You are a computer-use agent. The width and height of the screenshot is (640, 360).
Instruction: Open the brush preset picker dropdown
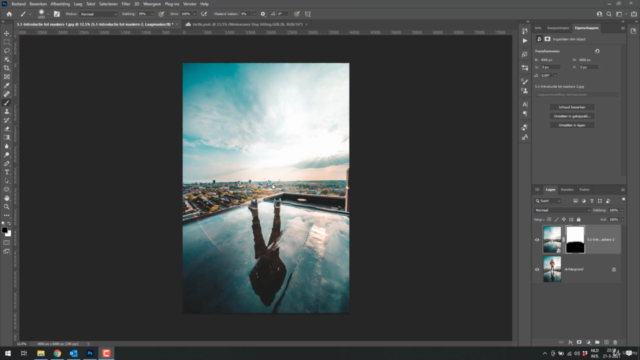[x=48, y=14]
